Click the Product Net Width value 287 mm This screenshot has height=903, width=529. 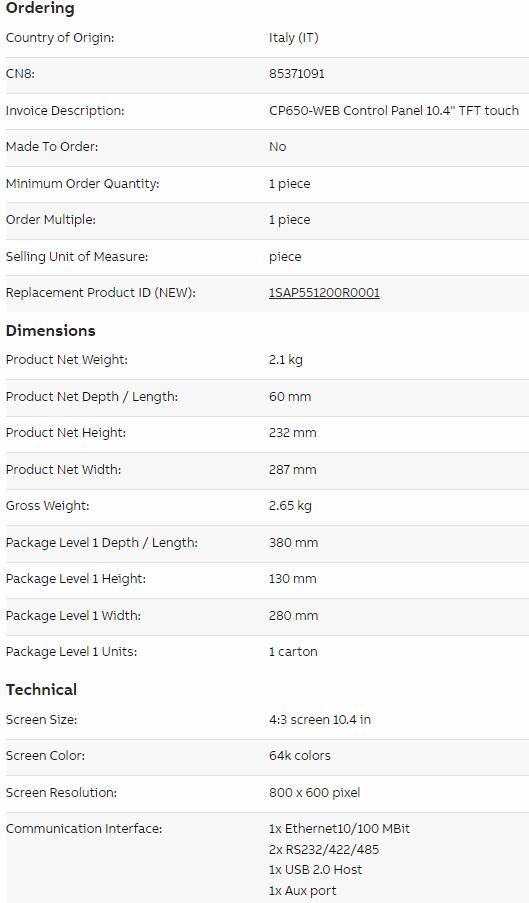[292, 469]
